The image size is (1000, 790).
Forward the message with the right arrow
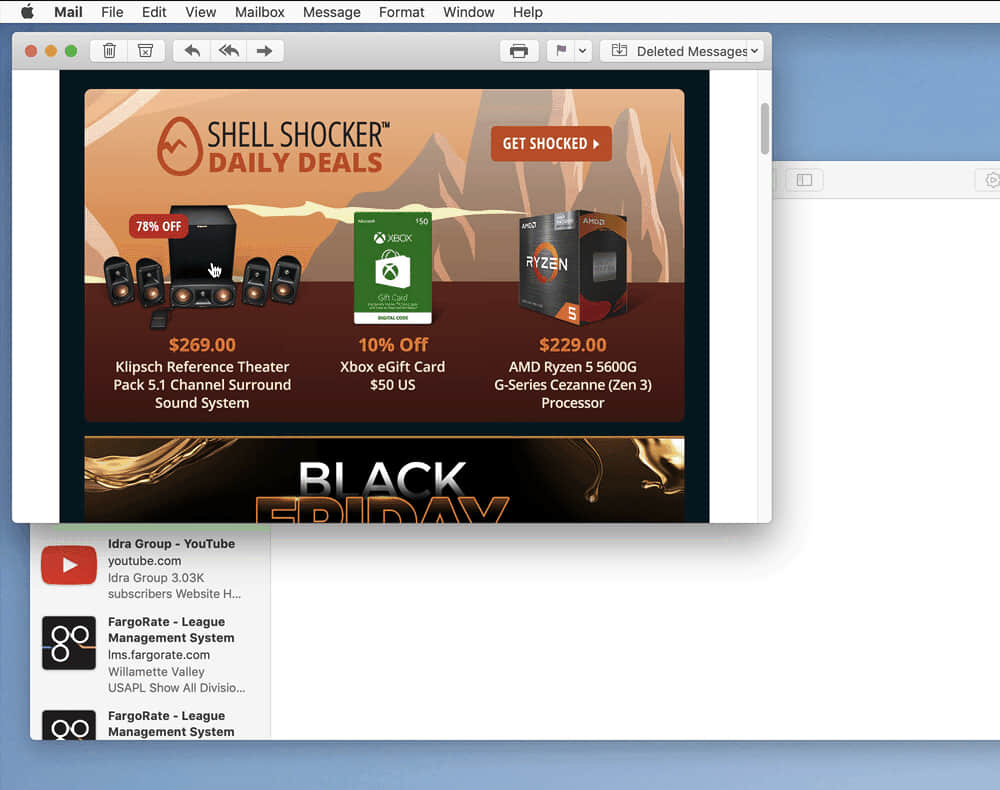click(265, 51)
